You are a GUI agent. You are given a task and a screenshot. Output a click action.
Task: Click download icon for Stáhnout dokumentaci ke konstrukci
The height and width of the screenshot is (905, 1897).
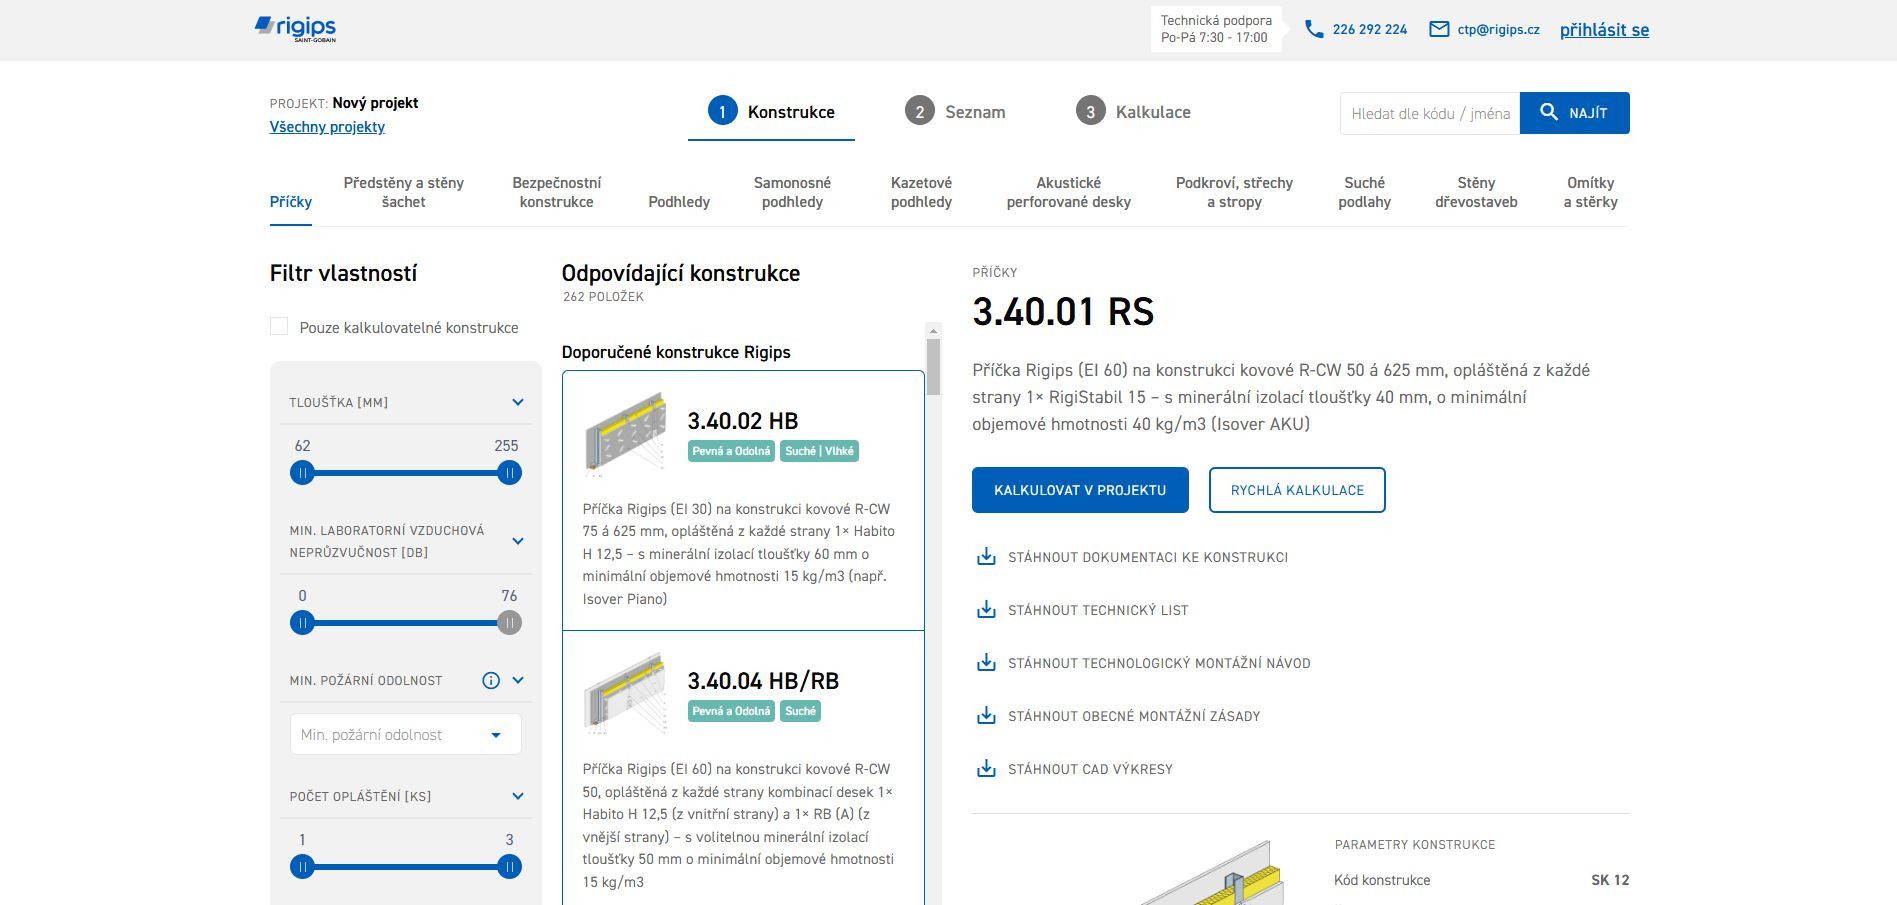coord(986,557)
